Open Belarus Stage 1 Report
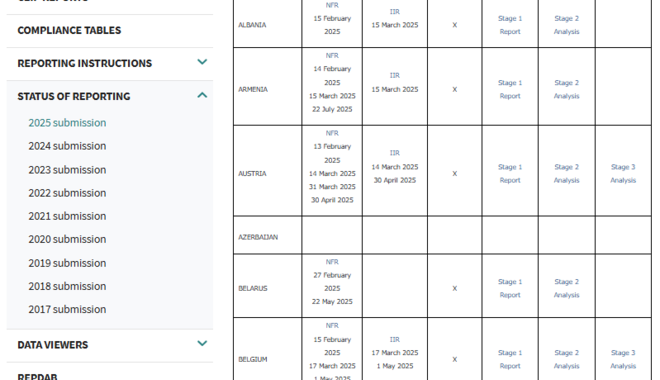Viewport: 660px width, 380px height. (510, 288)
